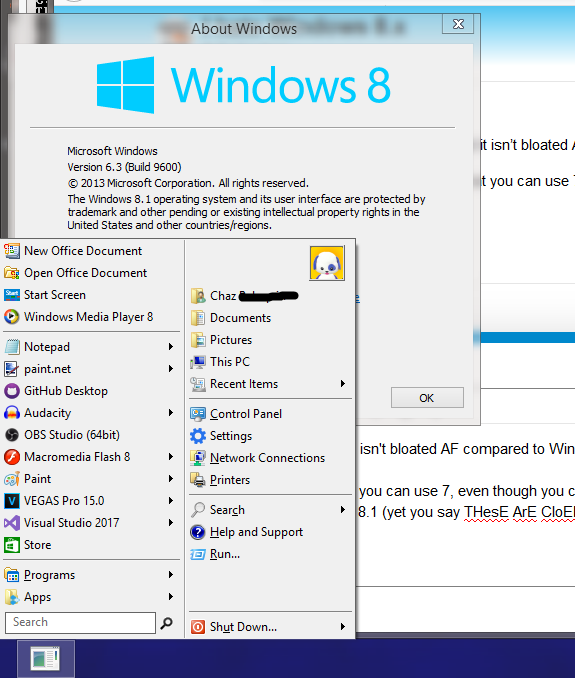Screen dimensions: 575x678
Task: Expand the Audacity submenu arrow
Action: (171, 413)
